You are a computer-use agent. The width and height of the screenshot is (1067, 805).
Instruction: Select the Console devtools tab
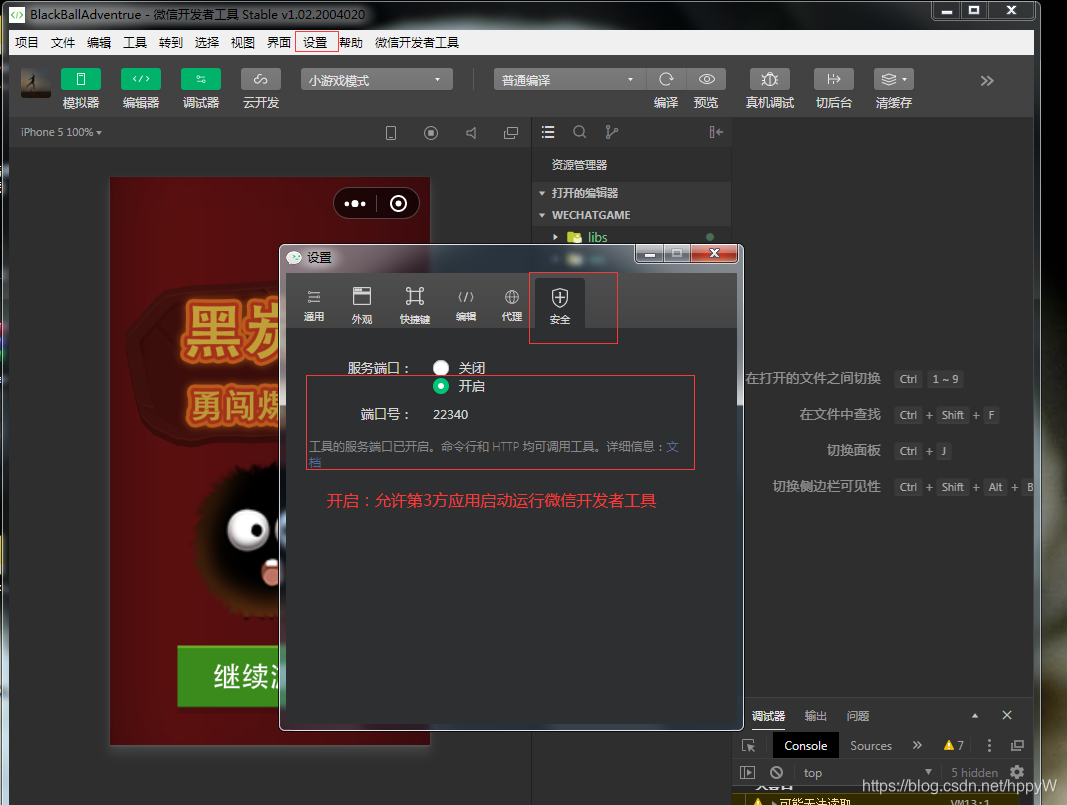click(x=806, y=746)
